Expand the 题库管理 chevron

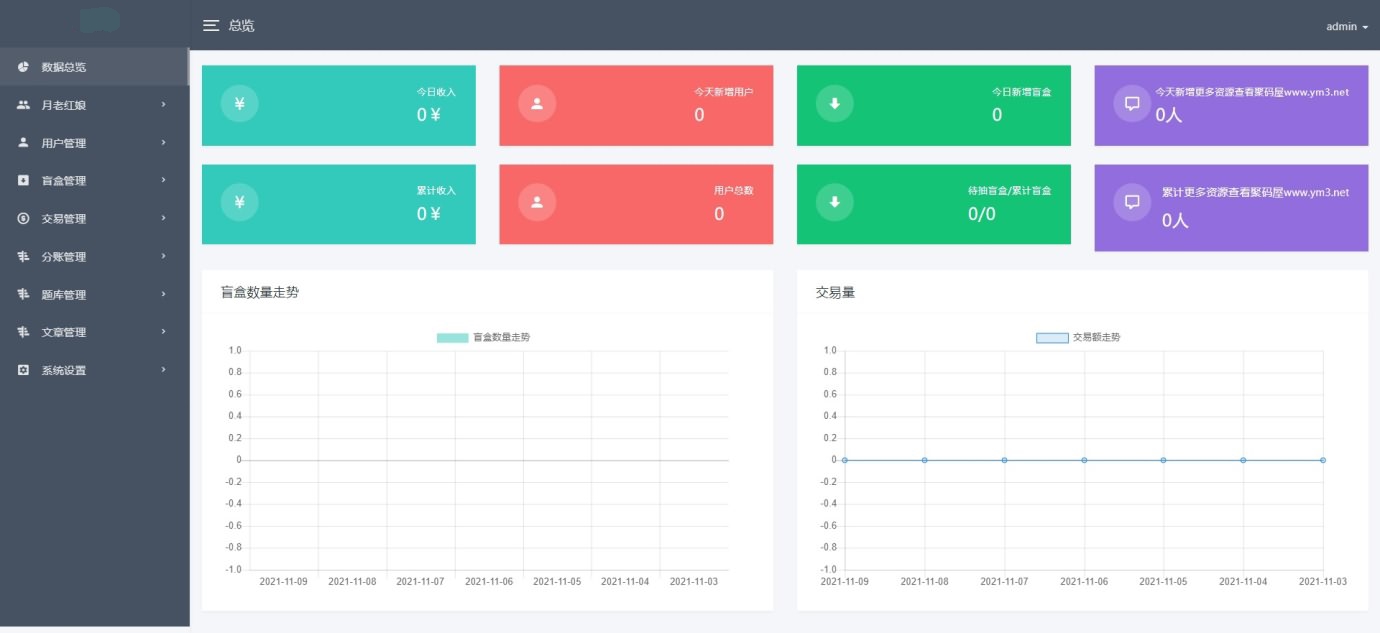(163, 295)
